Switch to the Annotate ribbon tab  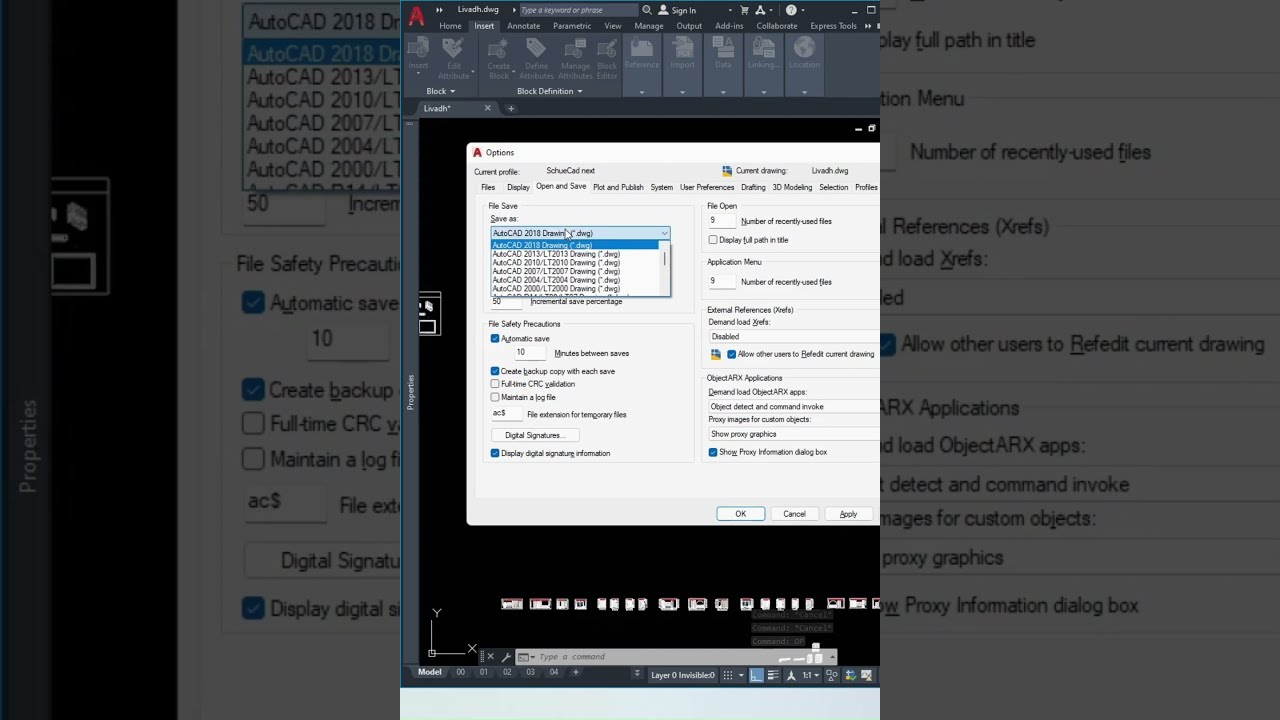pos(523,26)
